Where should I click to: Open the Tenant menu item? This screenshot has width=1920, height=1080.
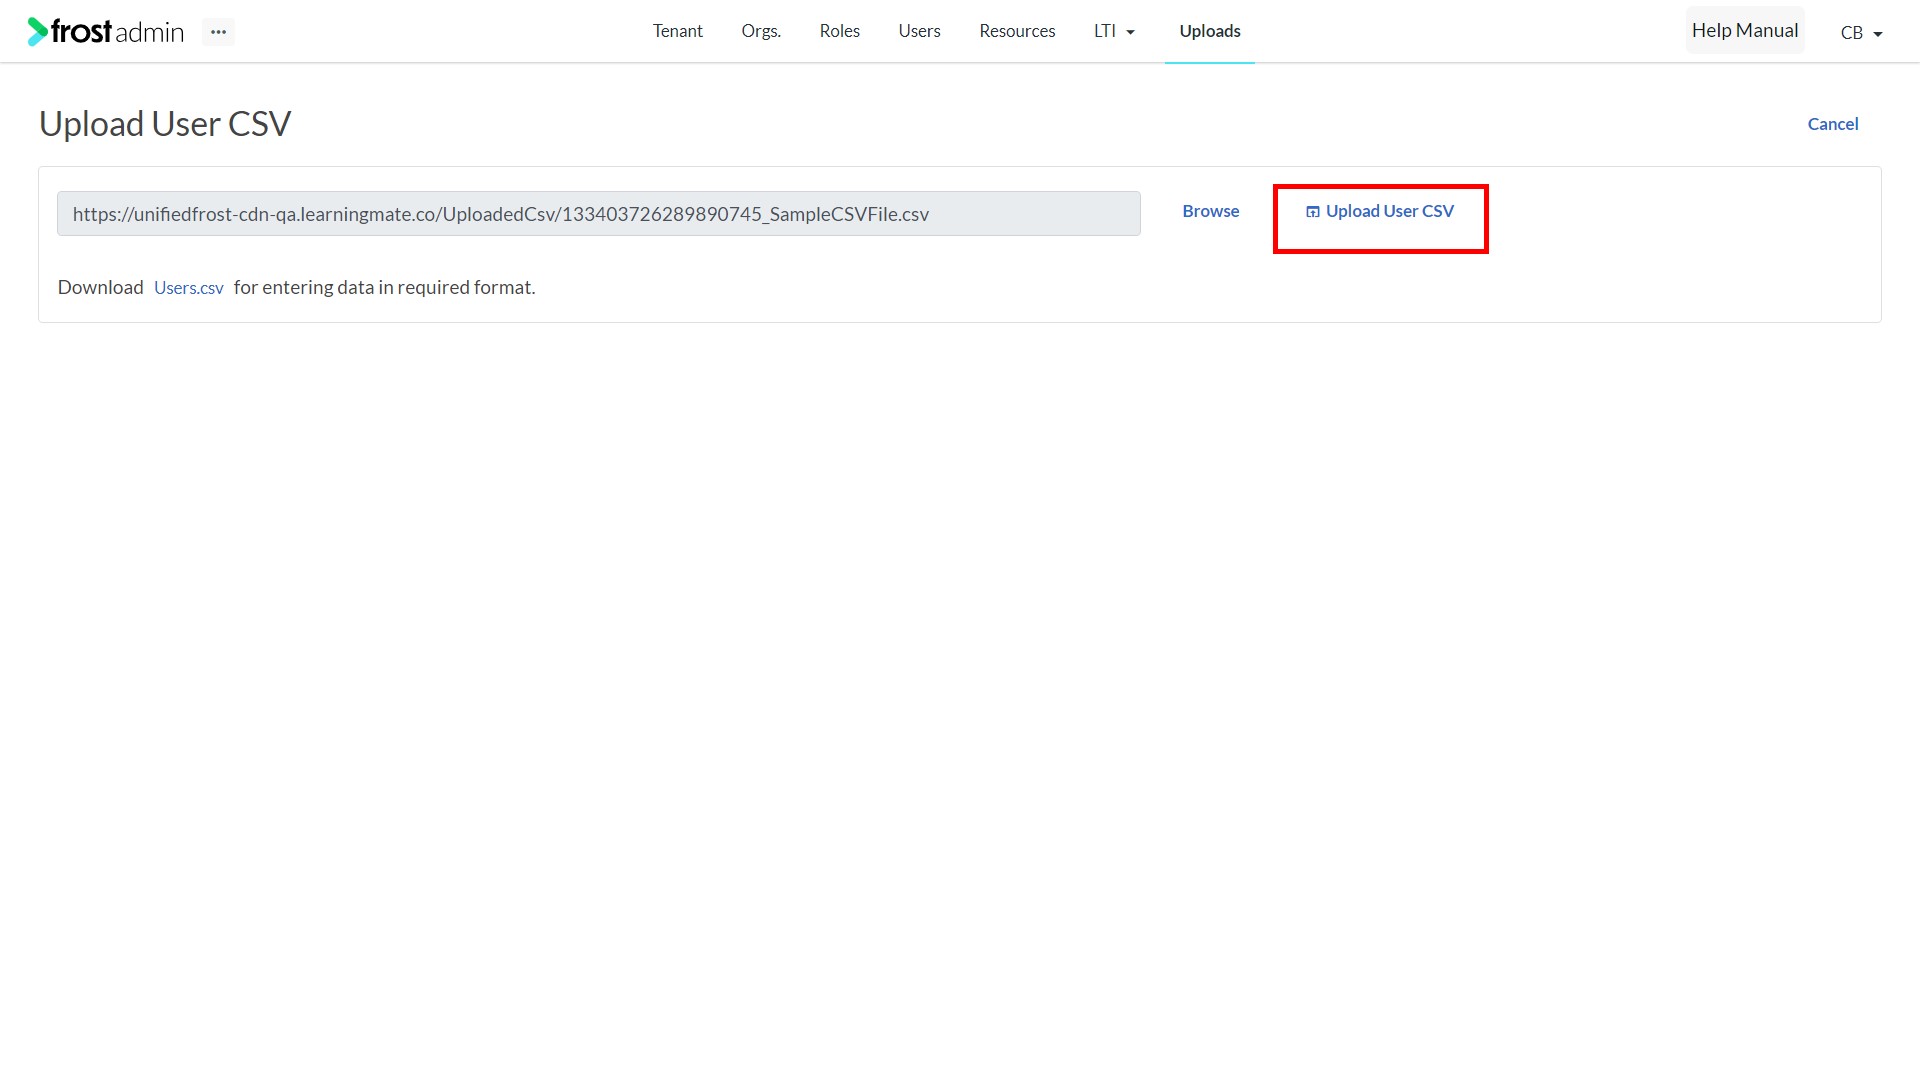point(678,31)
